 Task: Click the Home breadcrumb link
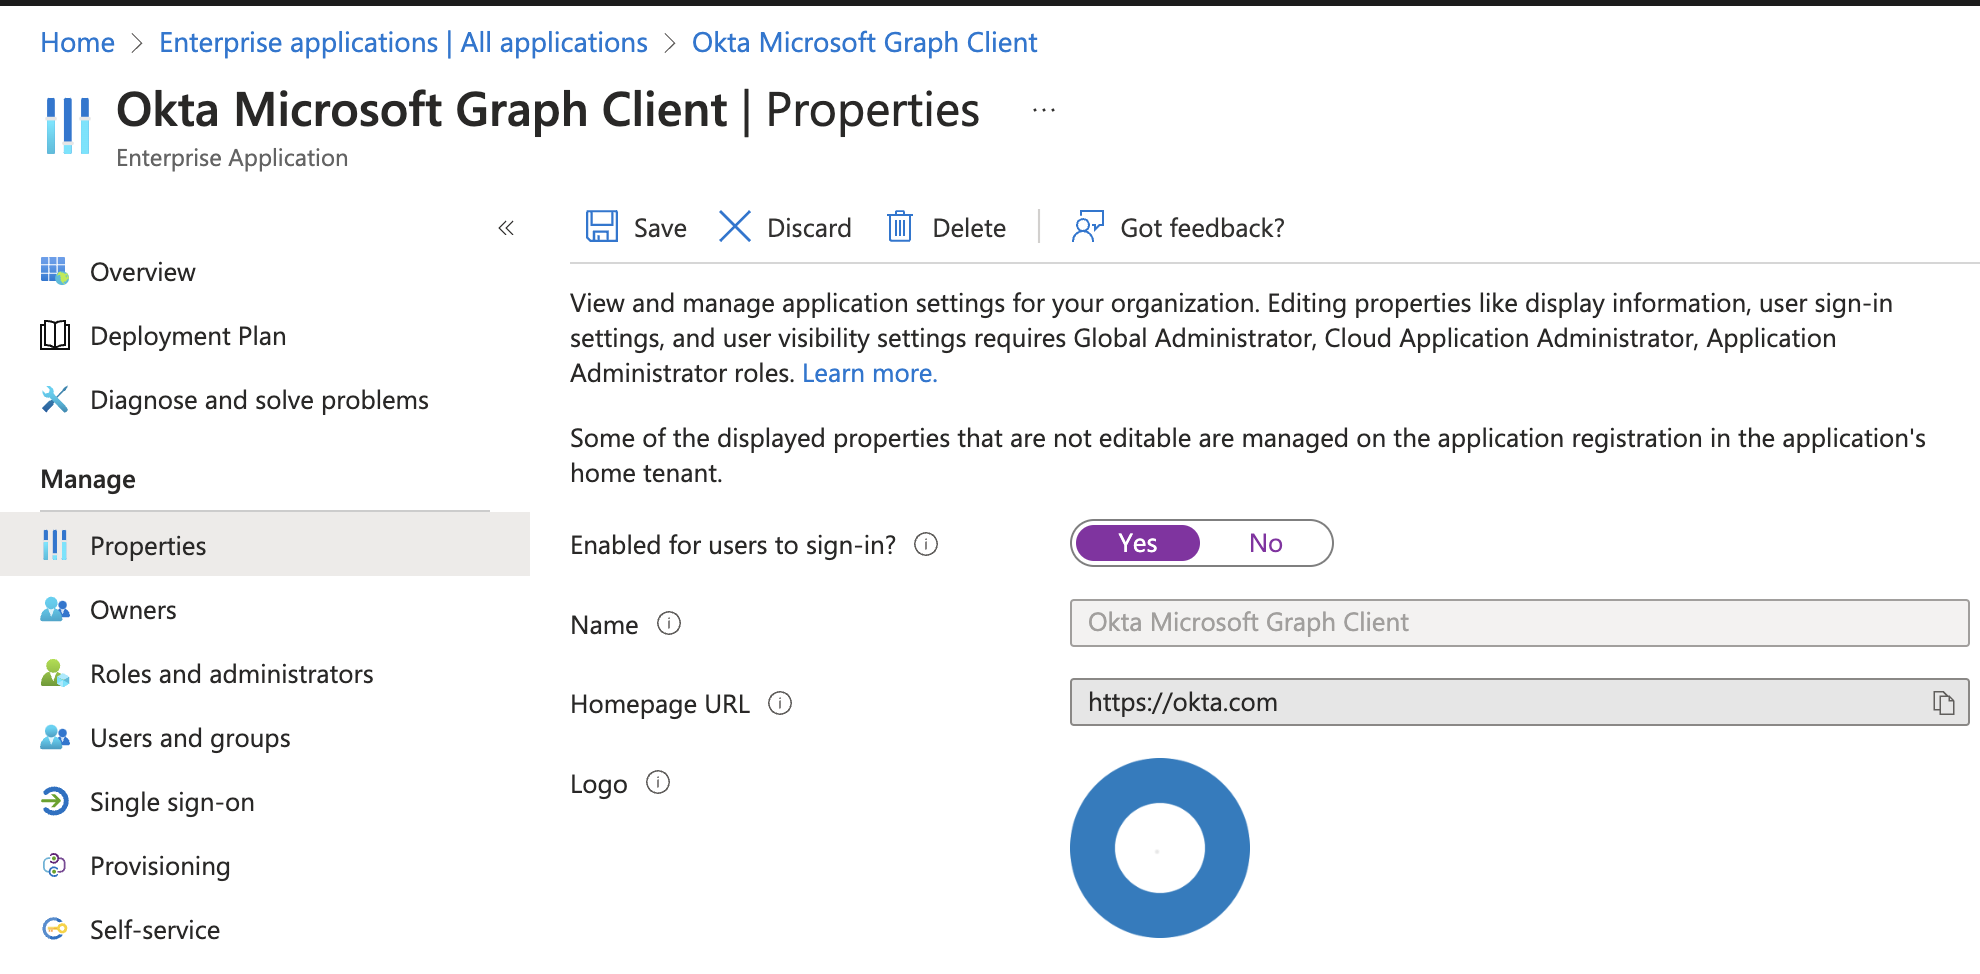coord(77,42)
